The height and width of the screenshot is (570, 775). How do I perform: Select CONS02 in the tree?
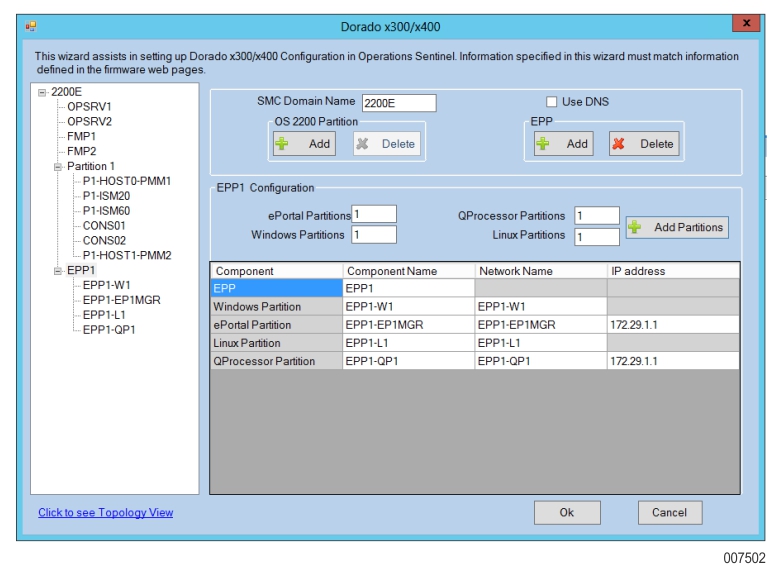point(104,240)
